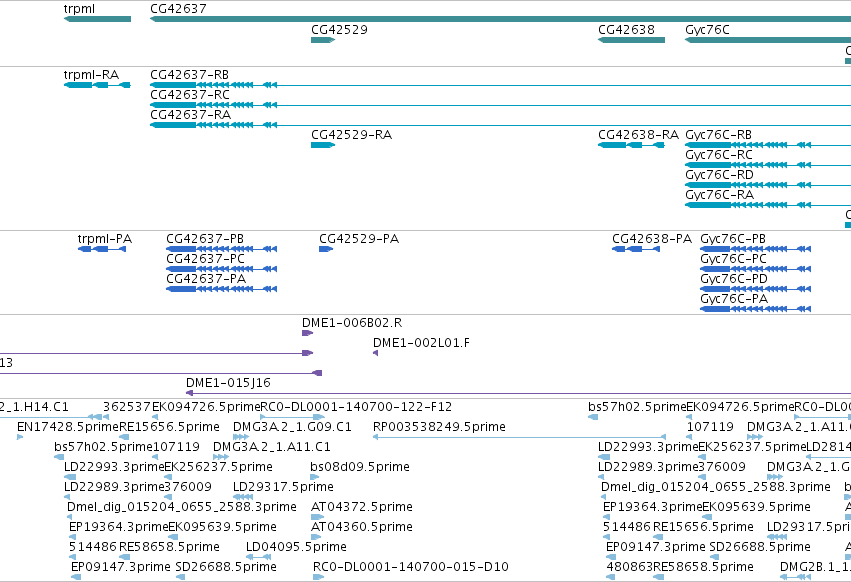Image resolution: width=851 pixels, height=582 pixels.
Task: Select transcript CG42637-RB
Action: coord(500,85)
